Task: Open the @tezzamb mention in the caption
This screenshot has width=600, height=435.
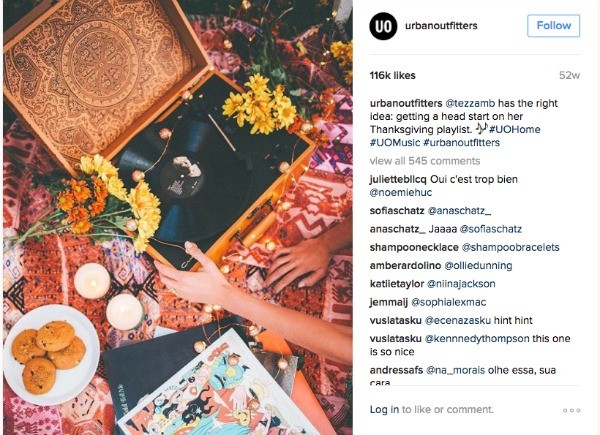Action: pos(470,103)
